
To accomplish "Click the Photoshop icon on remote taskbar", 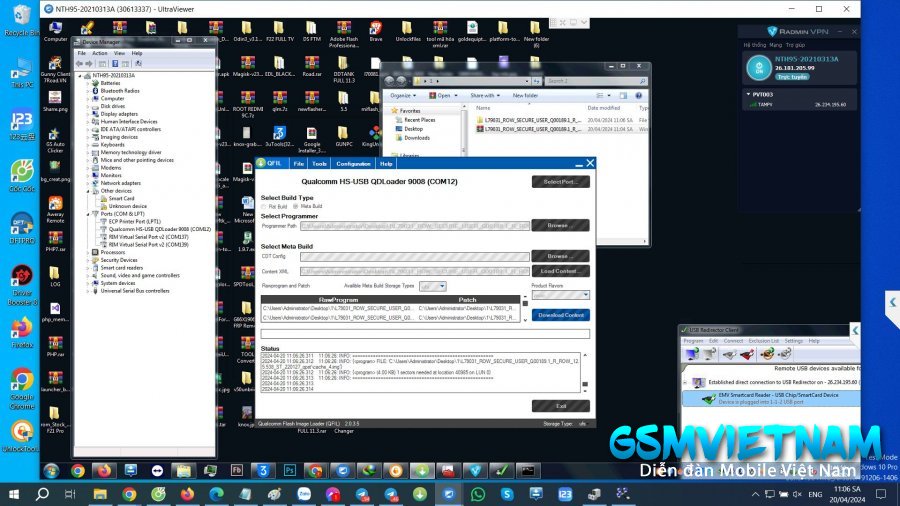I will [289, 471].
